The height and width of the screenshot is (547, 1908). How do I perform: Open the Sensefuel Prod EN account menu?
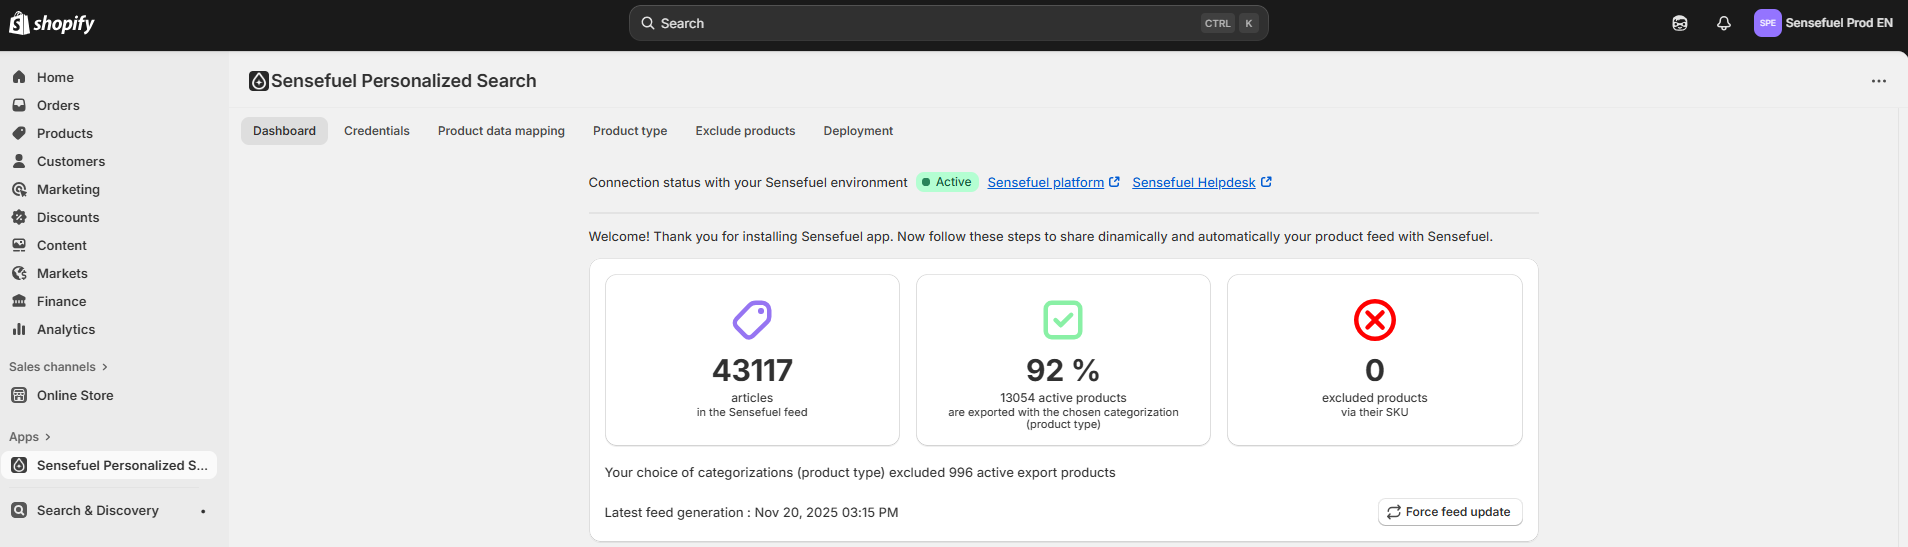pos(1823,23)
